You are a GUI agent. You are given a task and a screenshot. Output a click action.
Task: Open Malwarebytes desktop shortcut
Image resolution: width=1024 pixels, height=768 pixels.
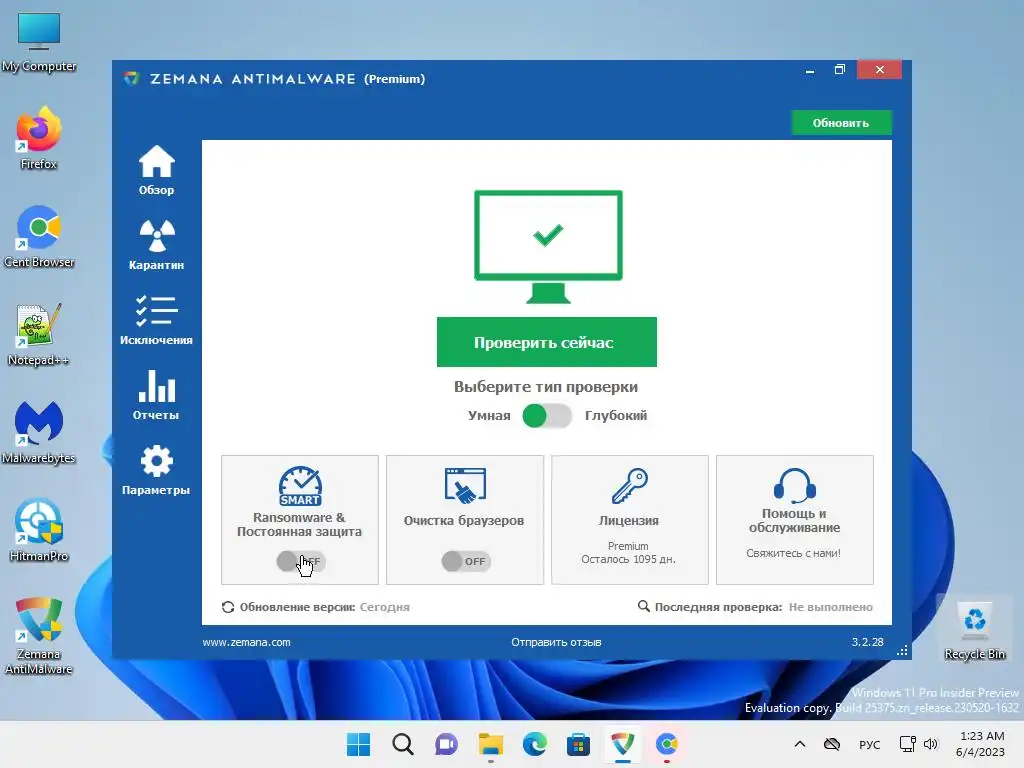(39, 432)
